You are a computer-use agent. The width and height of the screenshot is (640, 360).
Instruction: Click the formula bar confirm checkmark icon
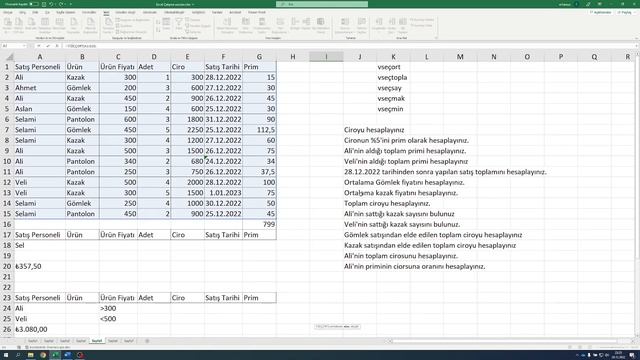48,46
